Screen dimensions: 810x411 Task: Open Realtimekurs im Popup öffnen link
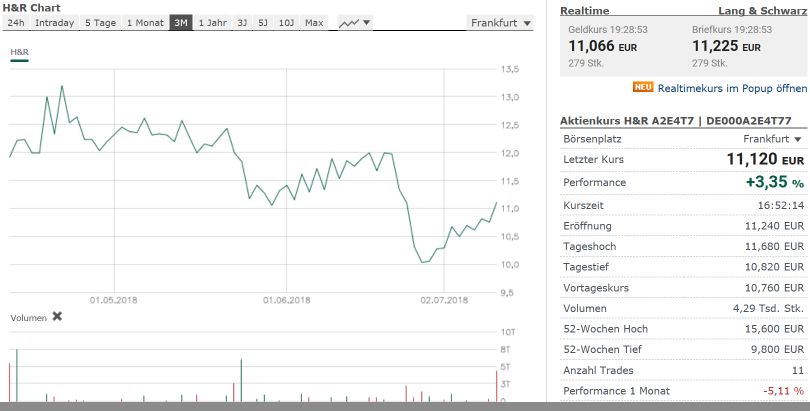coord(731,88)
